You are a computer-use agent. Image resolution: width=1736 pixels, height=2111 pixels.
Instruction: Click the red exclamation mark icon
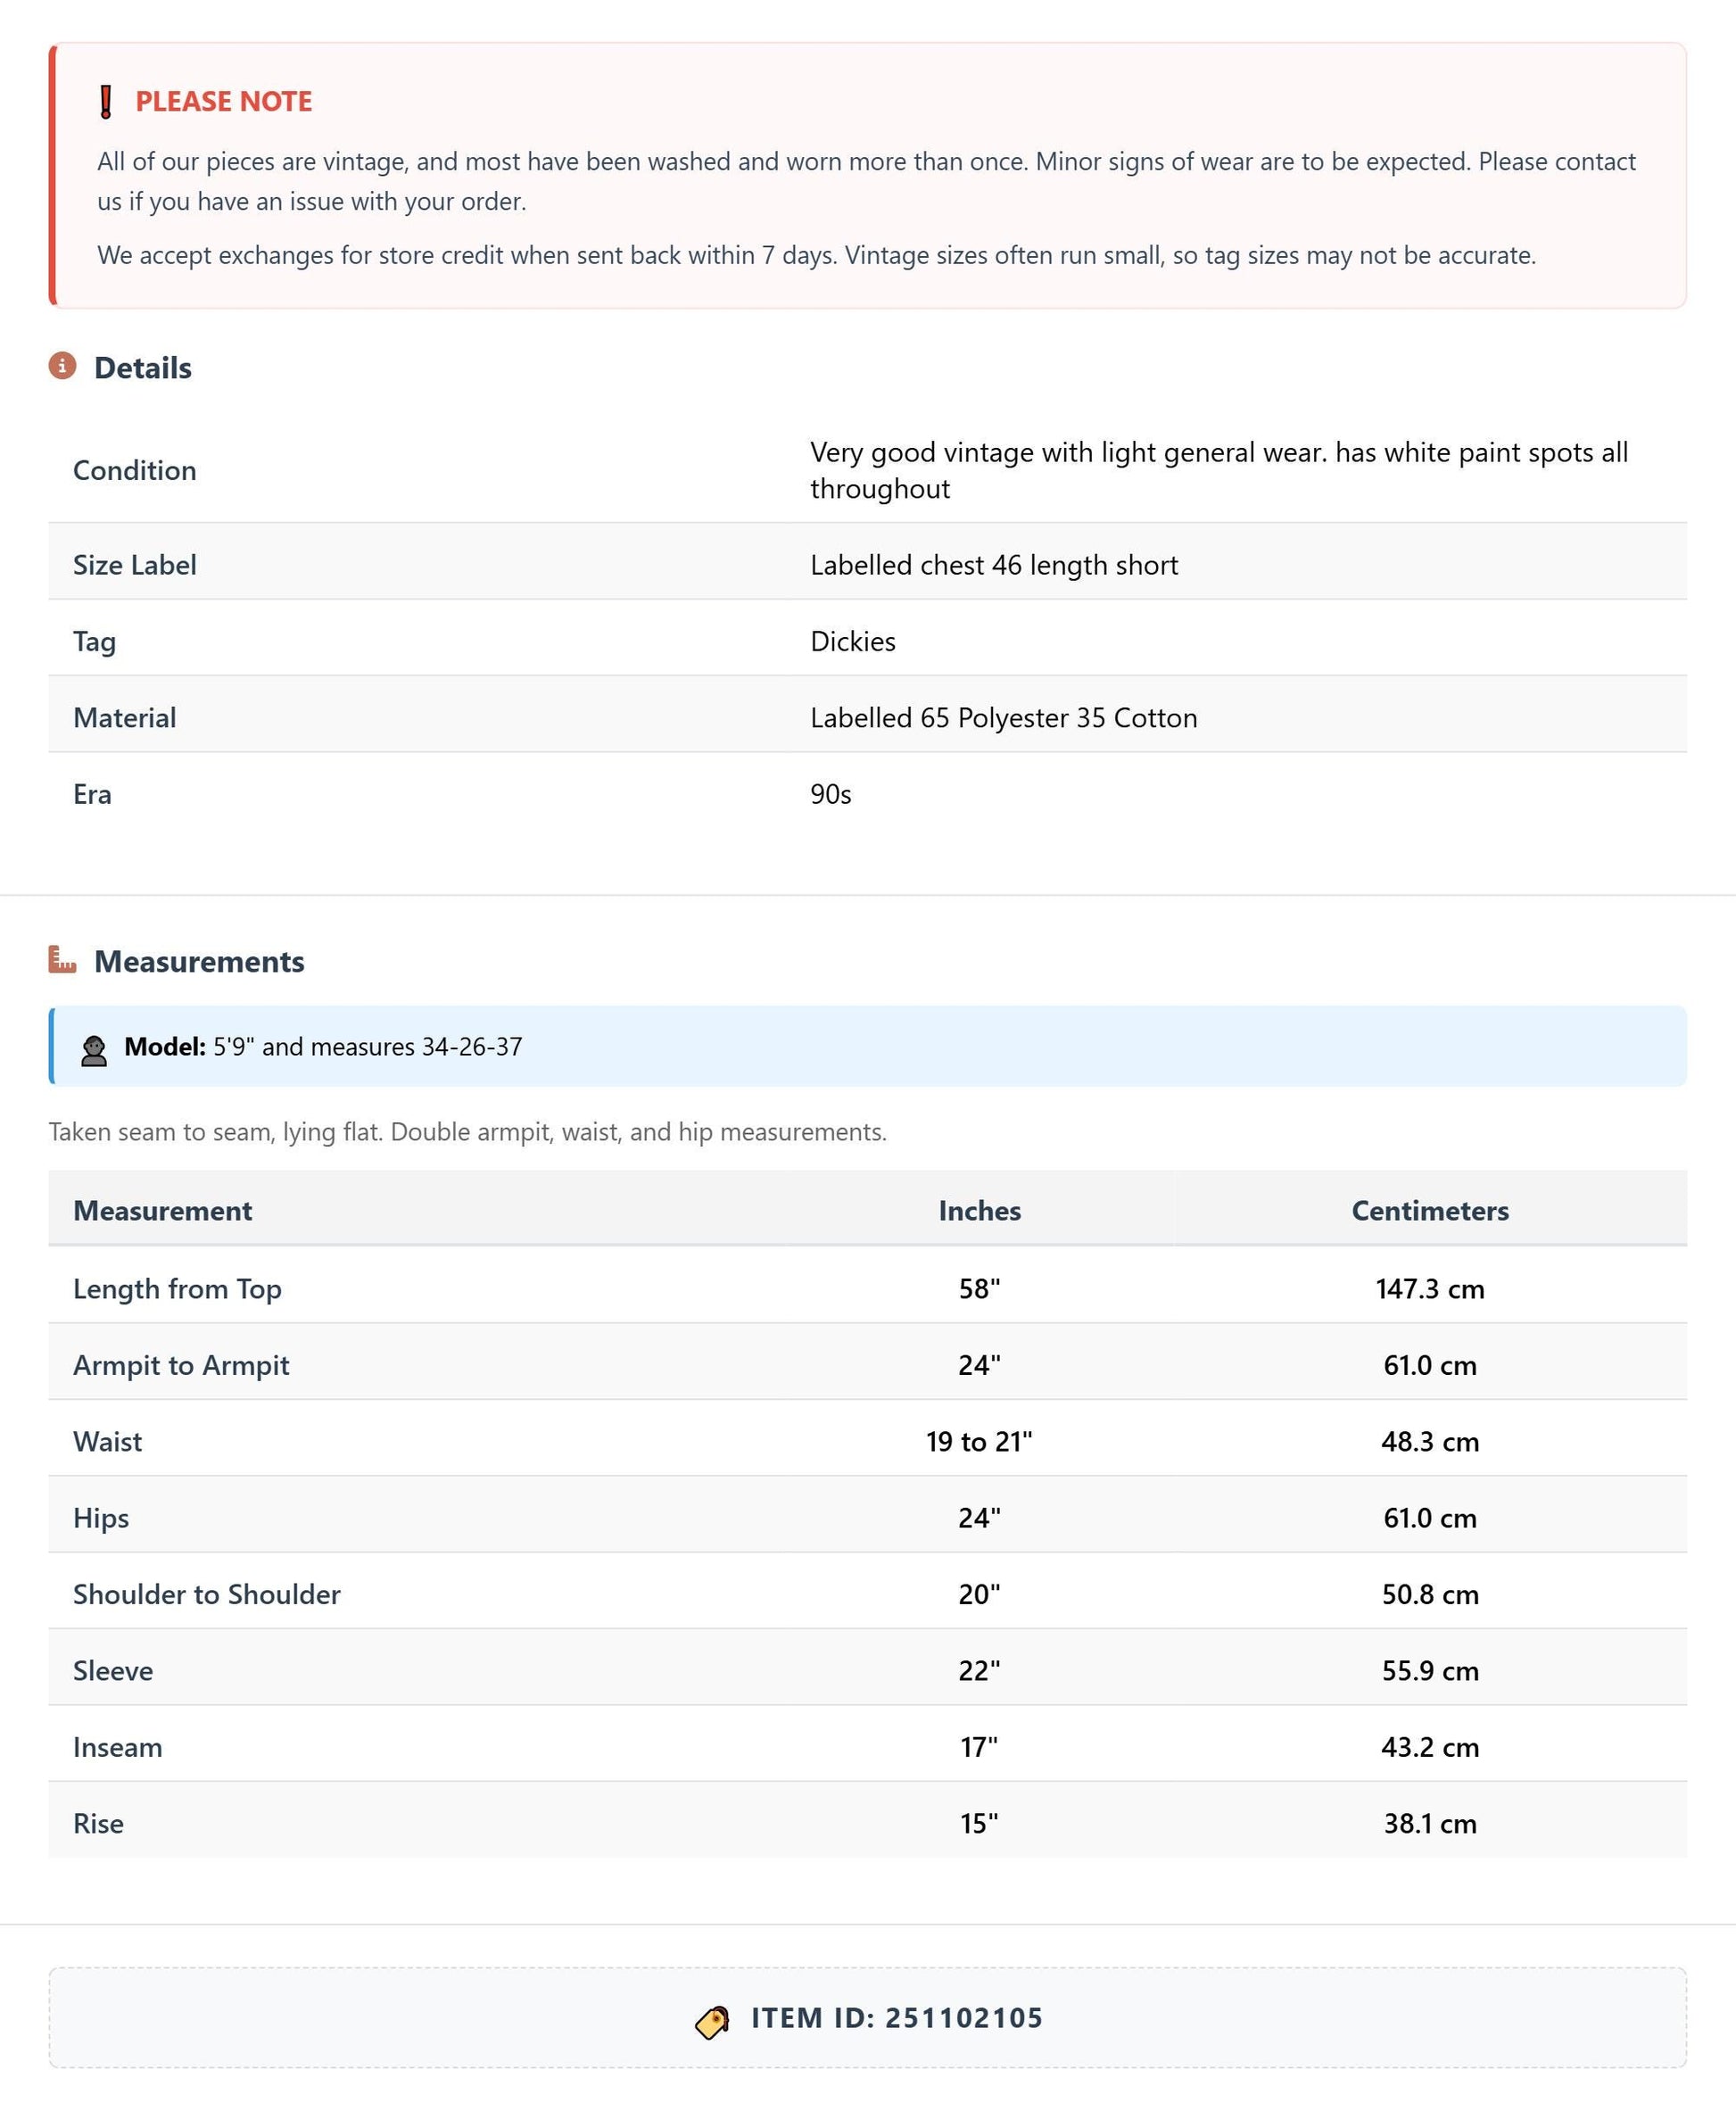pos(106,102)
